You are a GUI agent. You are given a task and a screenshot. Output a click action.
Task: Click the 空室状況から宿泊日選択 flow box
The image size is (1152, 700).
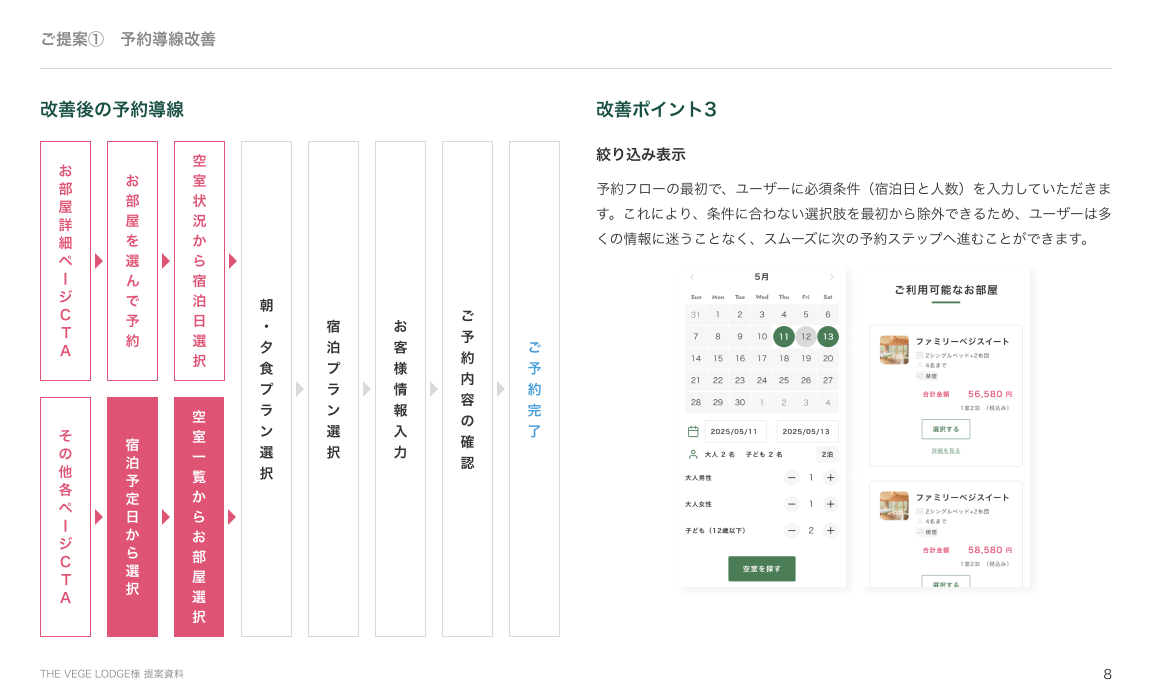click(199, 261)
